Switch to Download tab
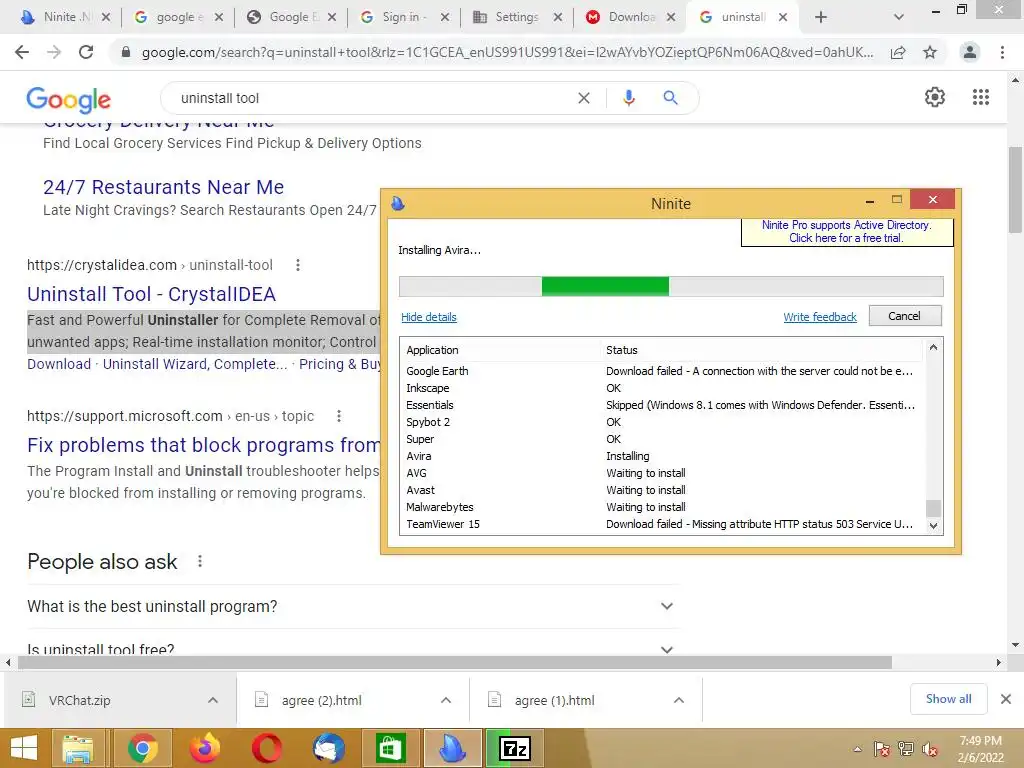Viewport: 1024px width, 768px height. (x=631, y=17)
